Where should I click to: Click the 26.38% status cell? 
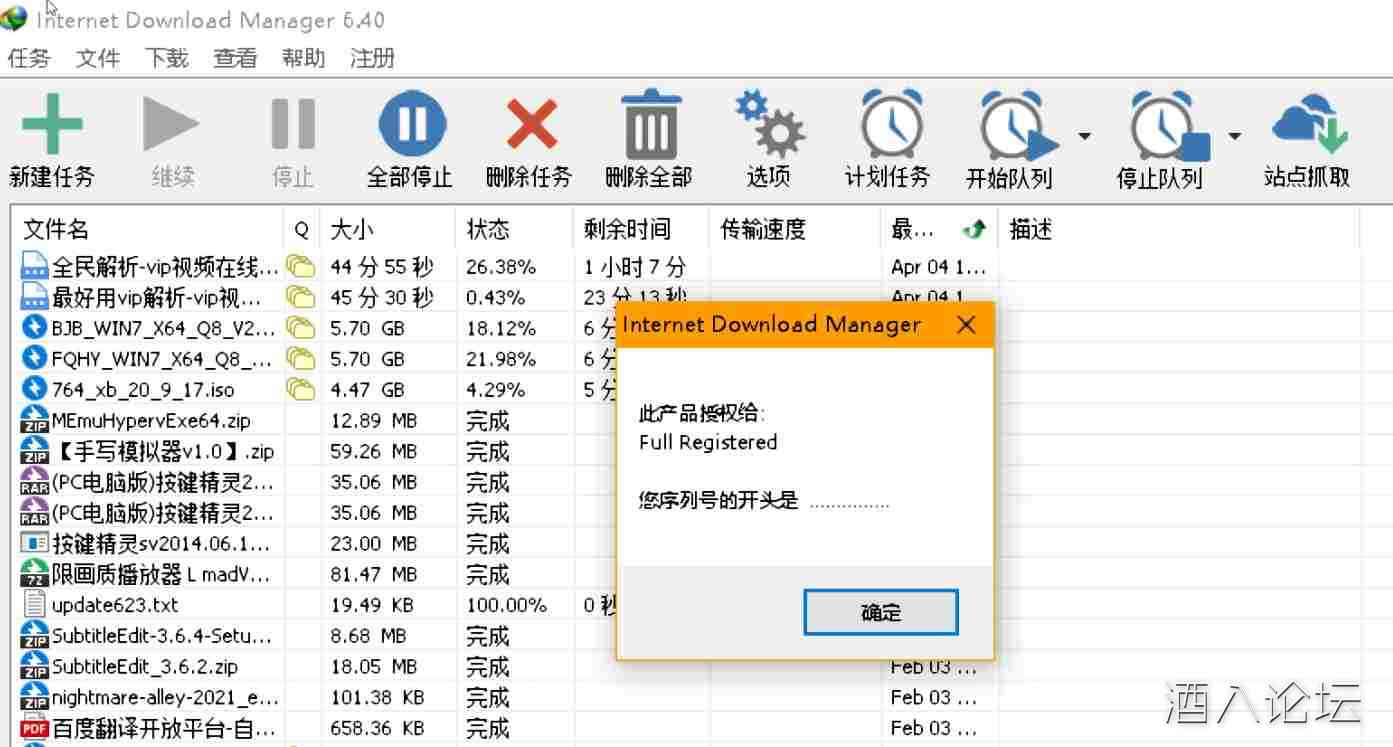tap(501, 267)
